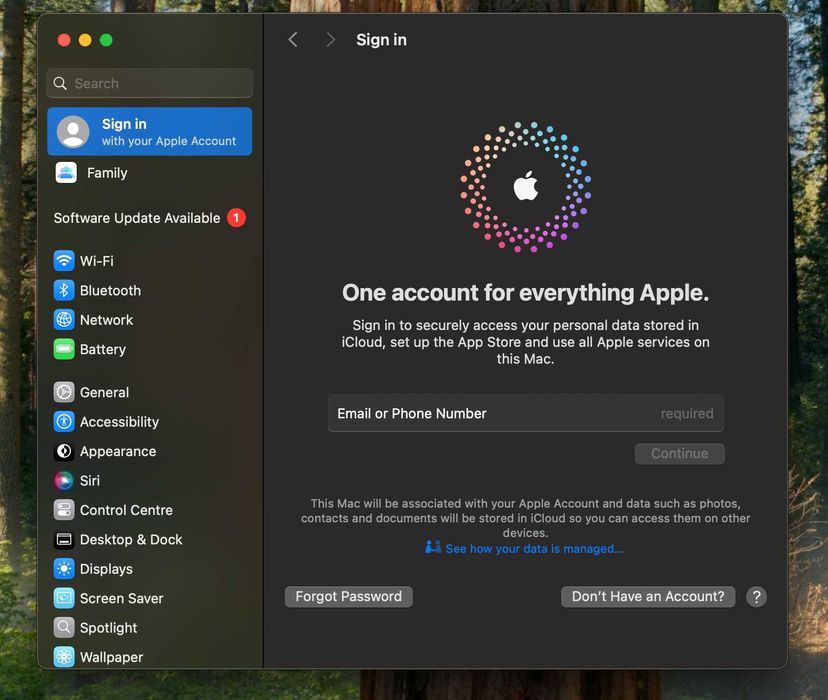The image size is (828, 700).
Task: Click the Continue button
Action: (680, 454)
